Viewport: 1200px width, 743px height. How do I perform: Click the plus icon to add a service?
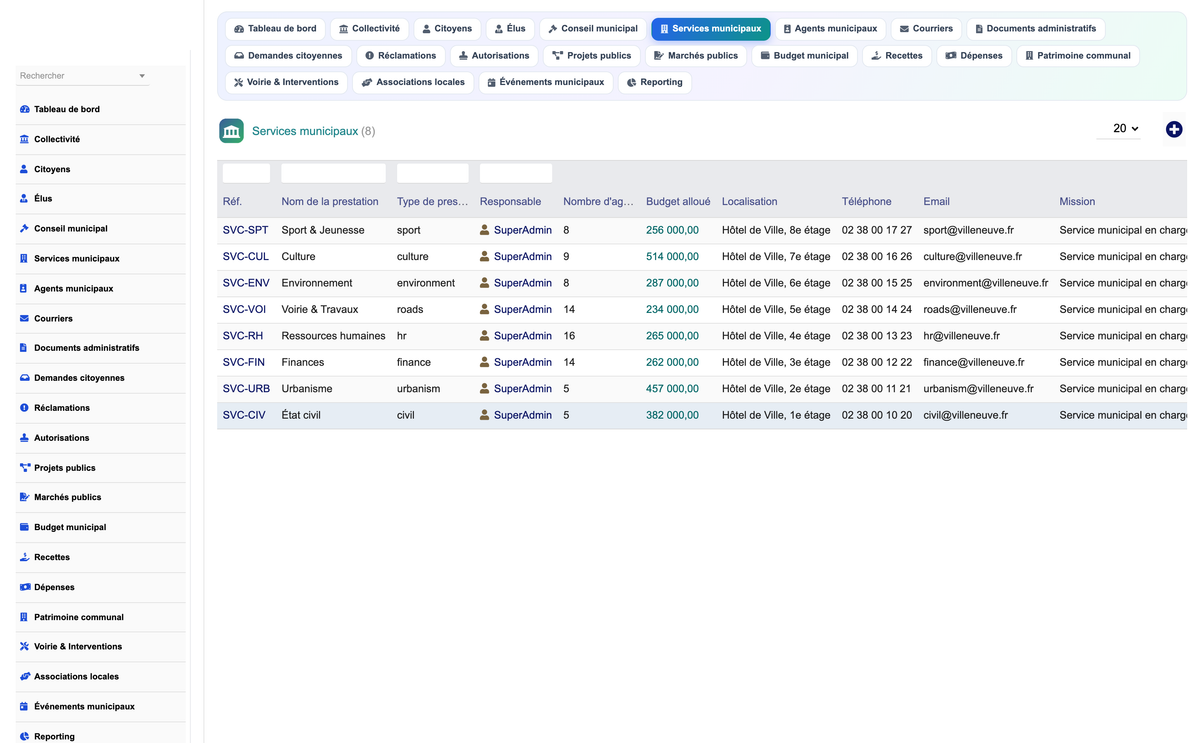(x=1174, y=129)
